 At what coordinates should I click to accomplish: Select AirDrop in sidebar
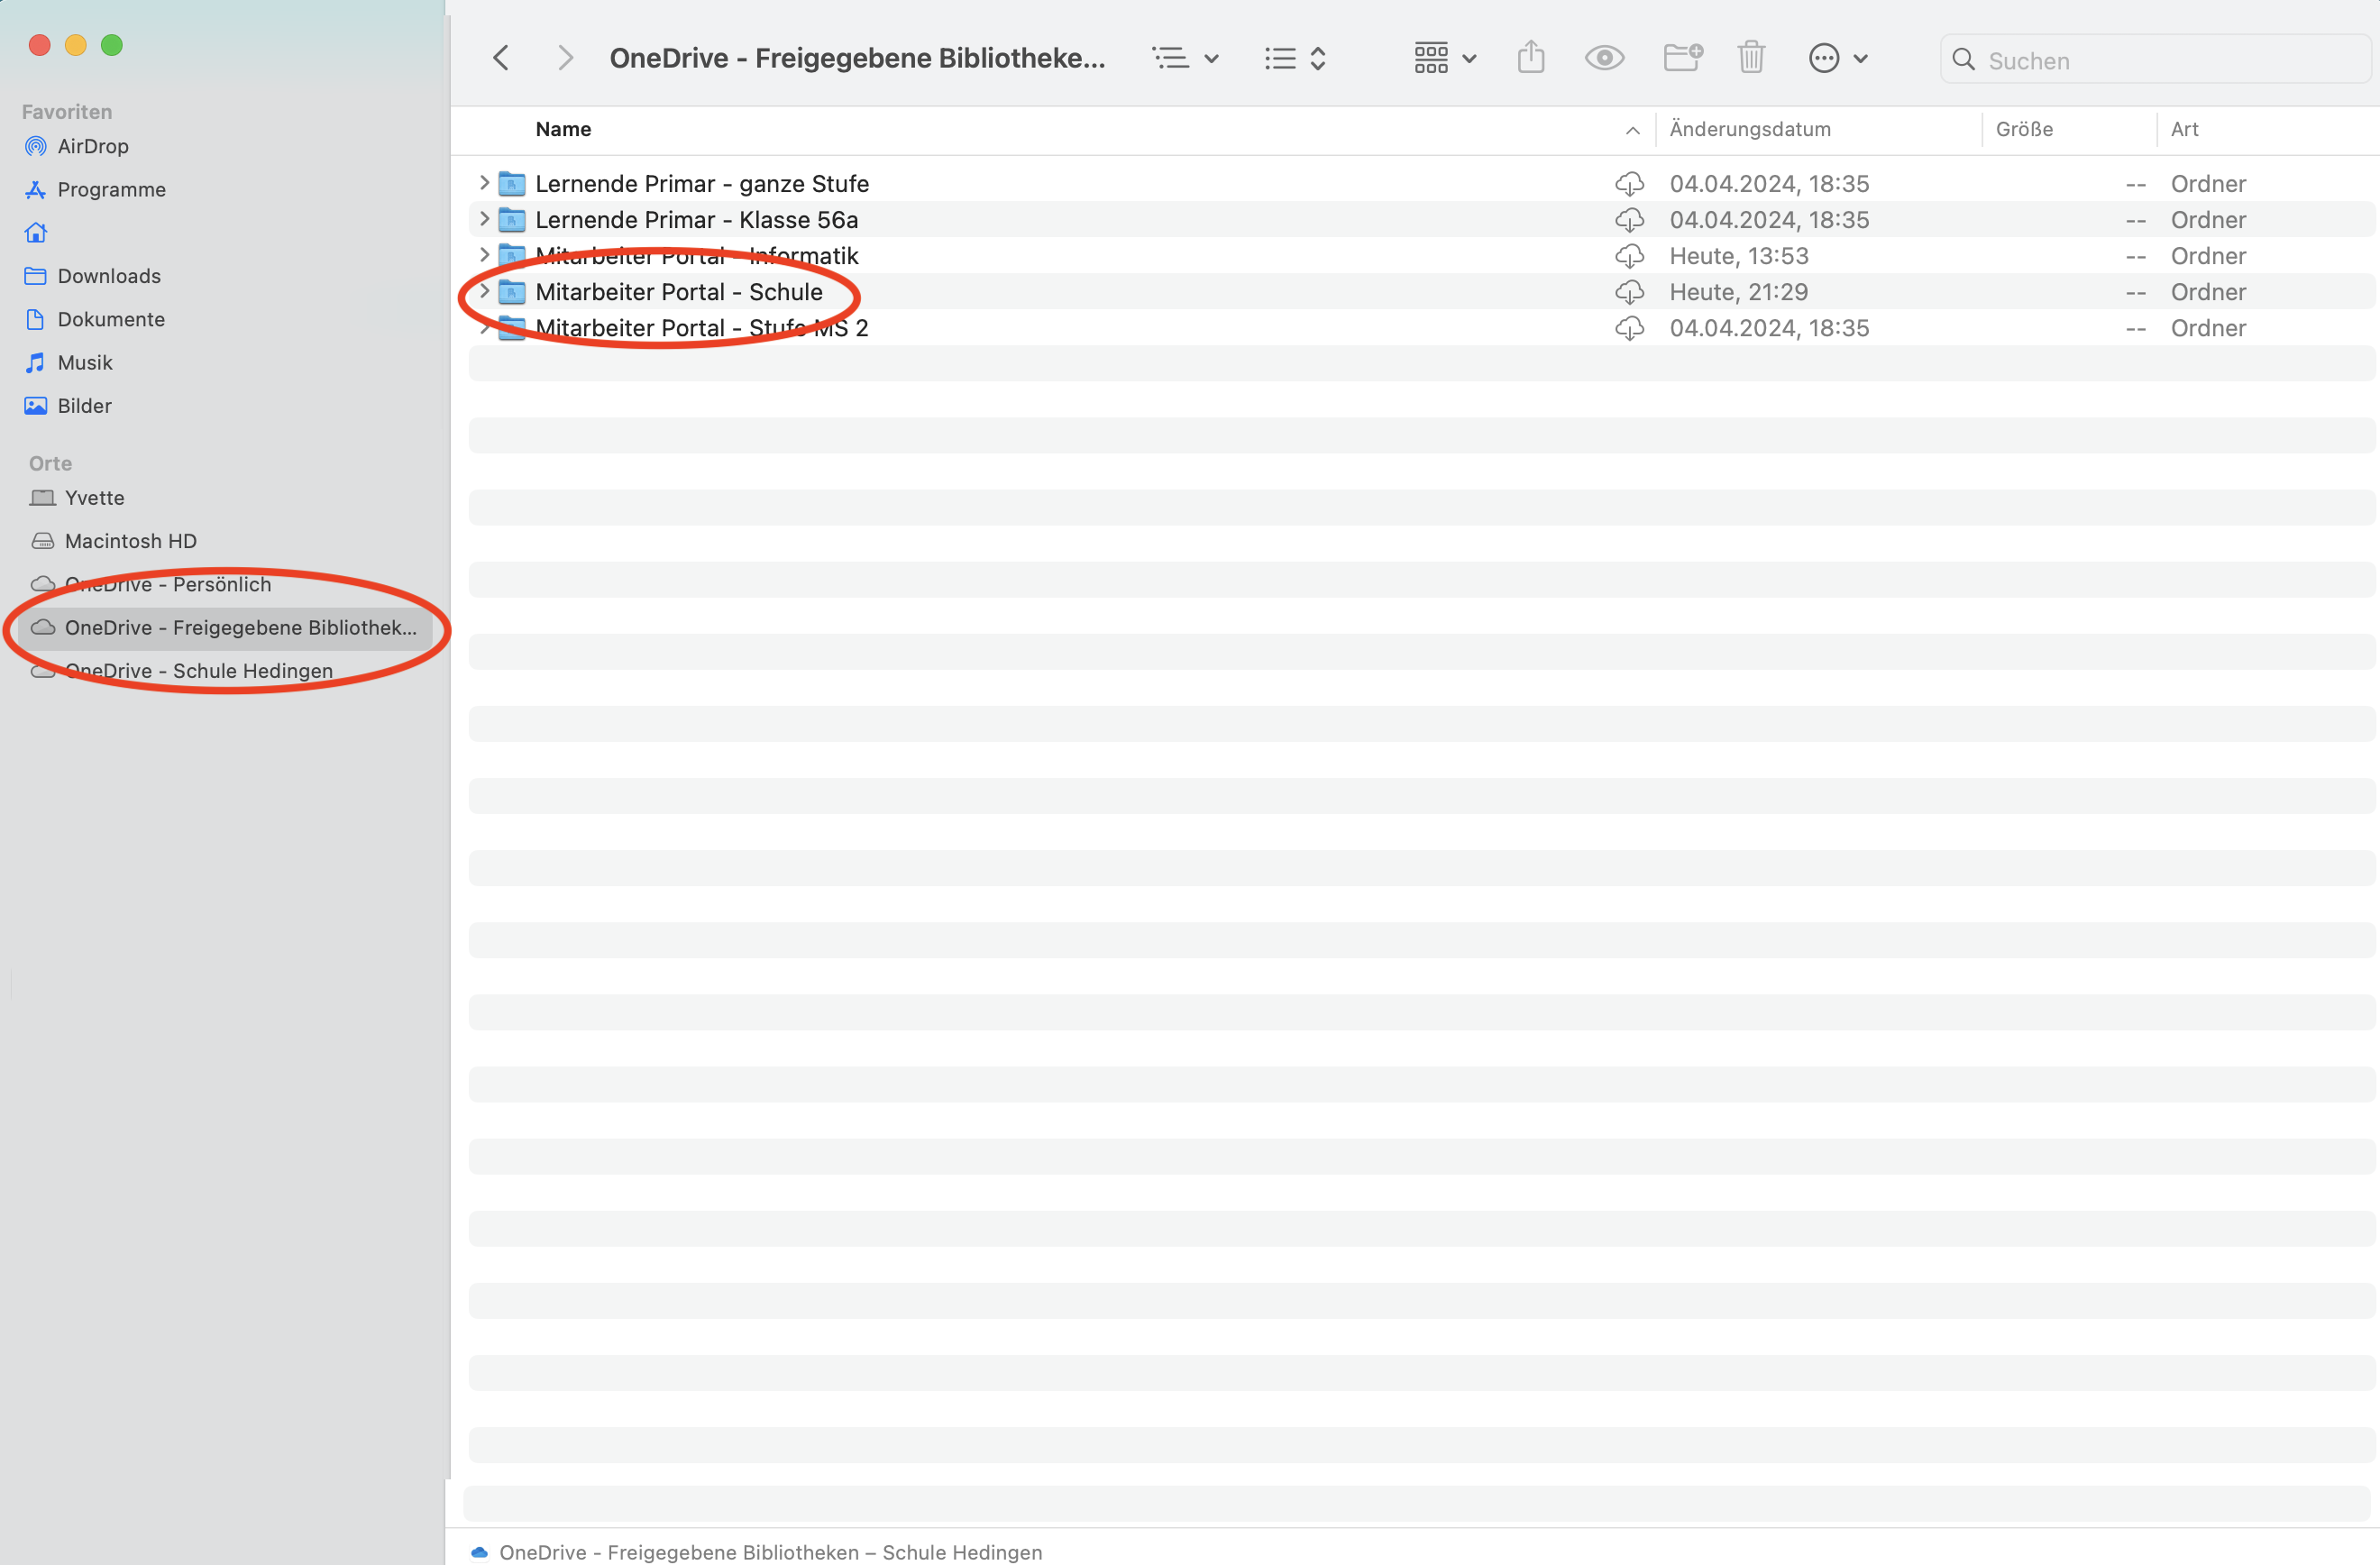point(93,146)
